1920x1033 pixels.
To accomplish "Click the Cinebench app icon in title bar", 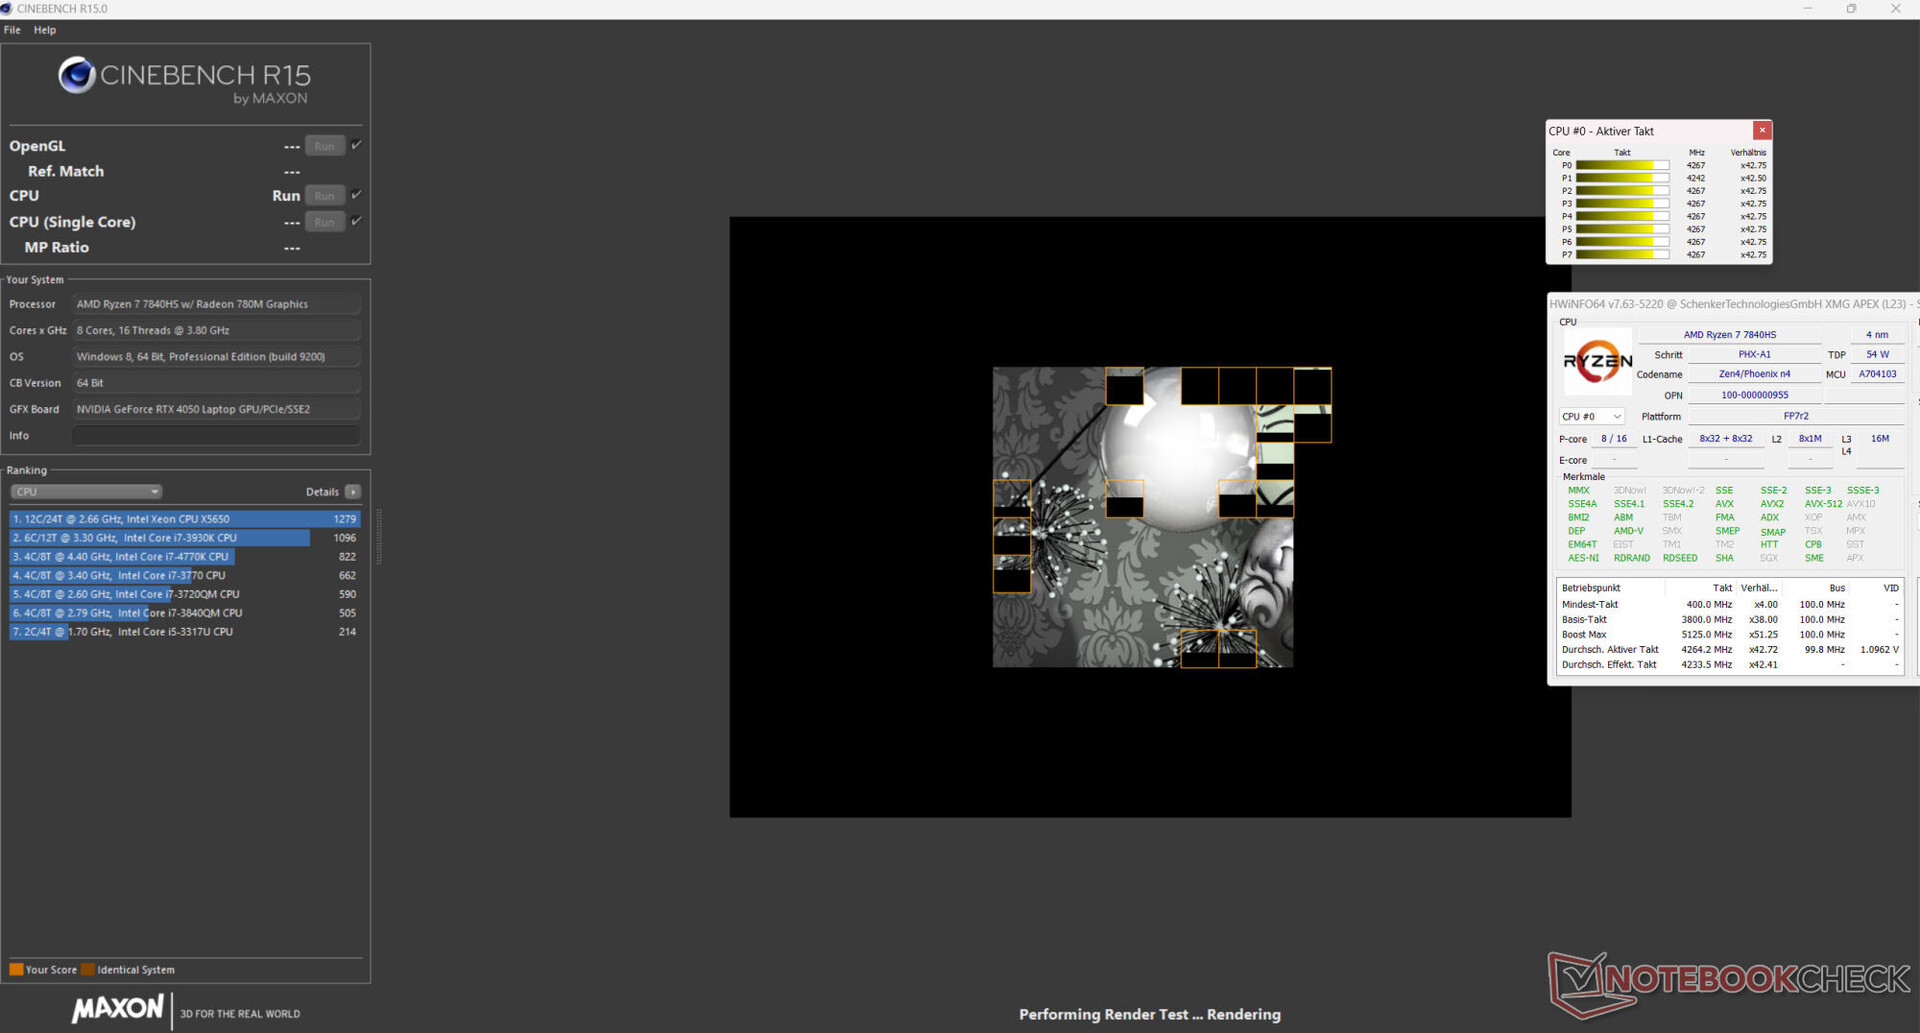I will (x=7, y=9).
